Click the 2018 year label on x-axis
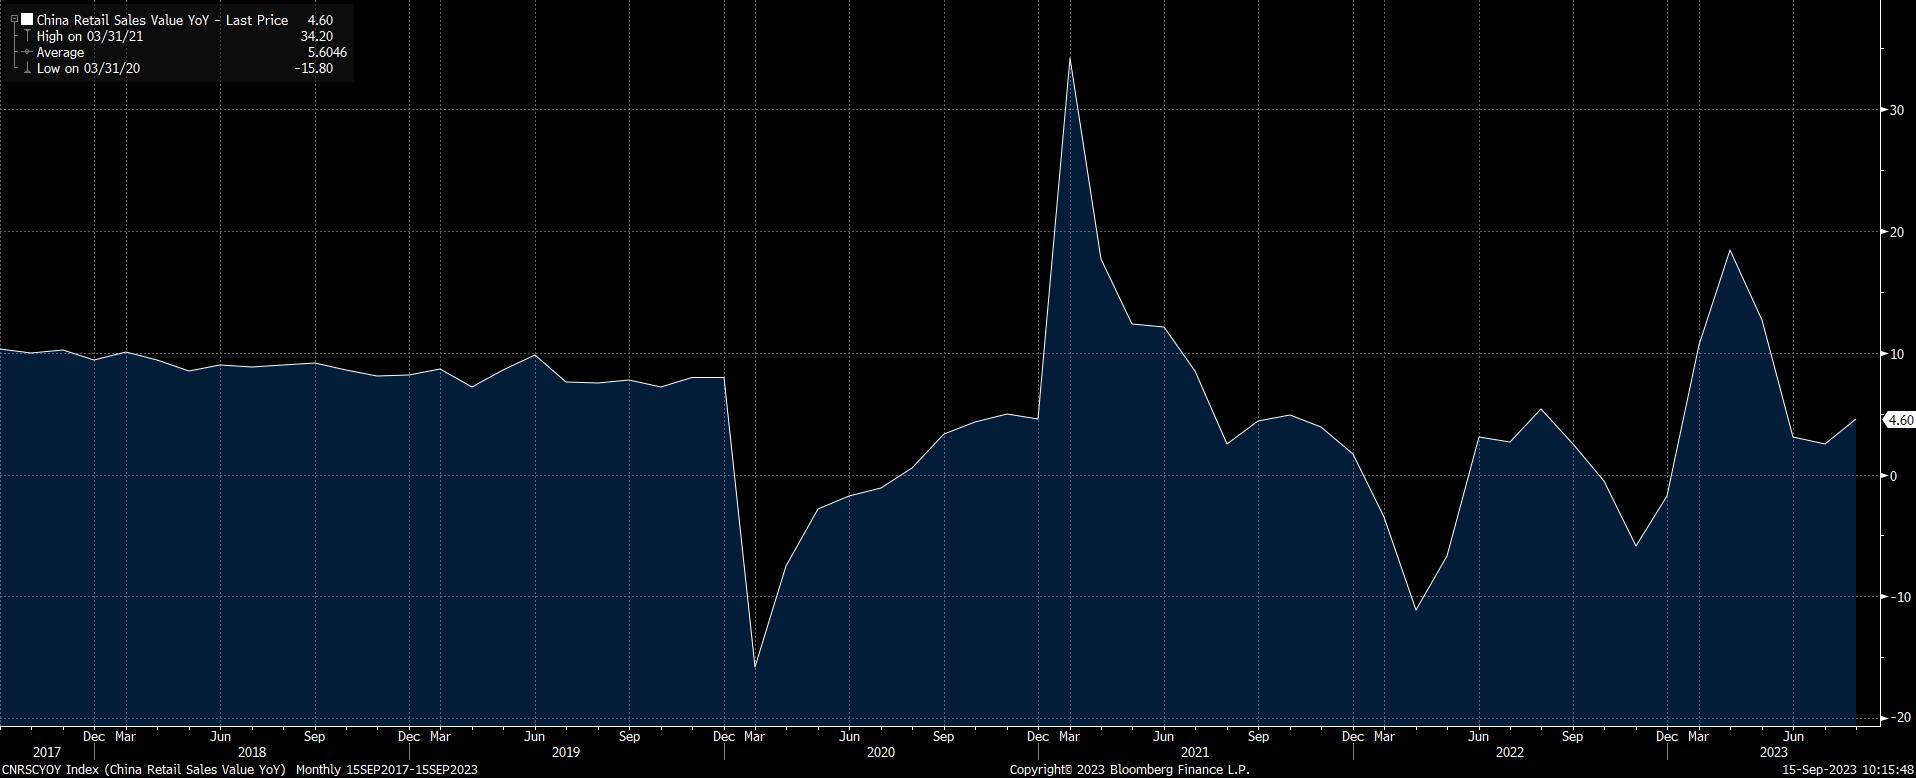1916x778 pixels. click(252, 752)
